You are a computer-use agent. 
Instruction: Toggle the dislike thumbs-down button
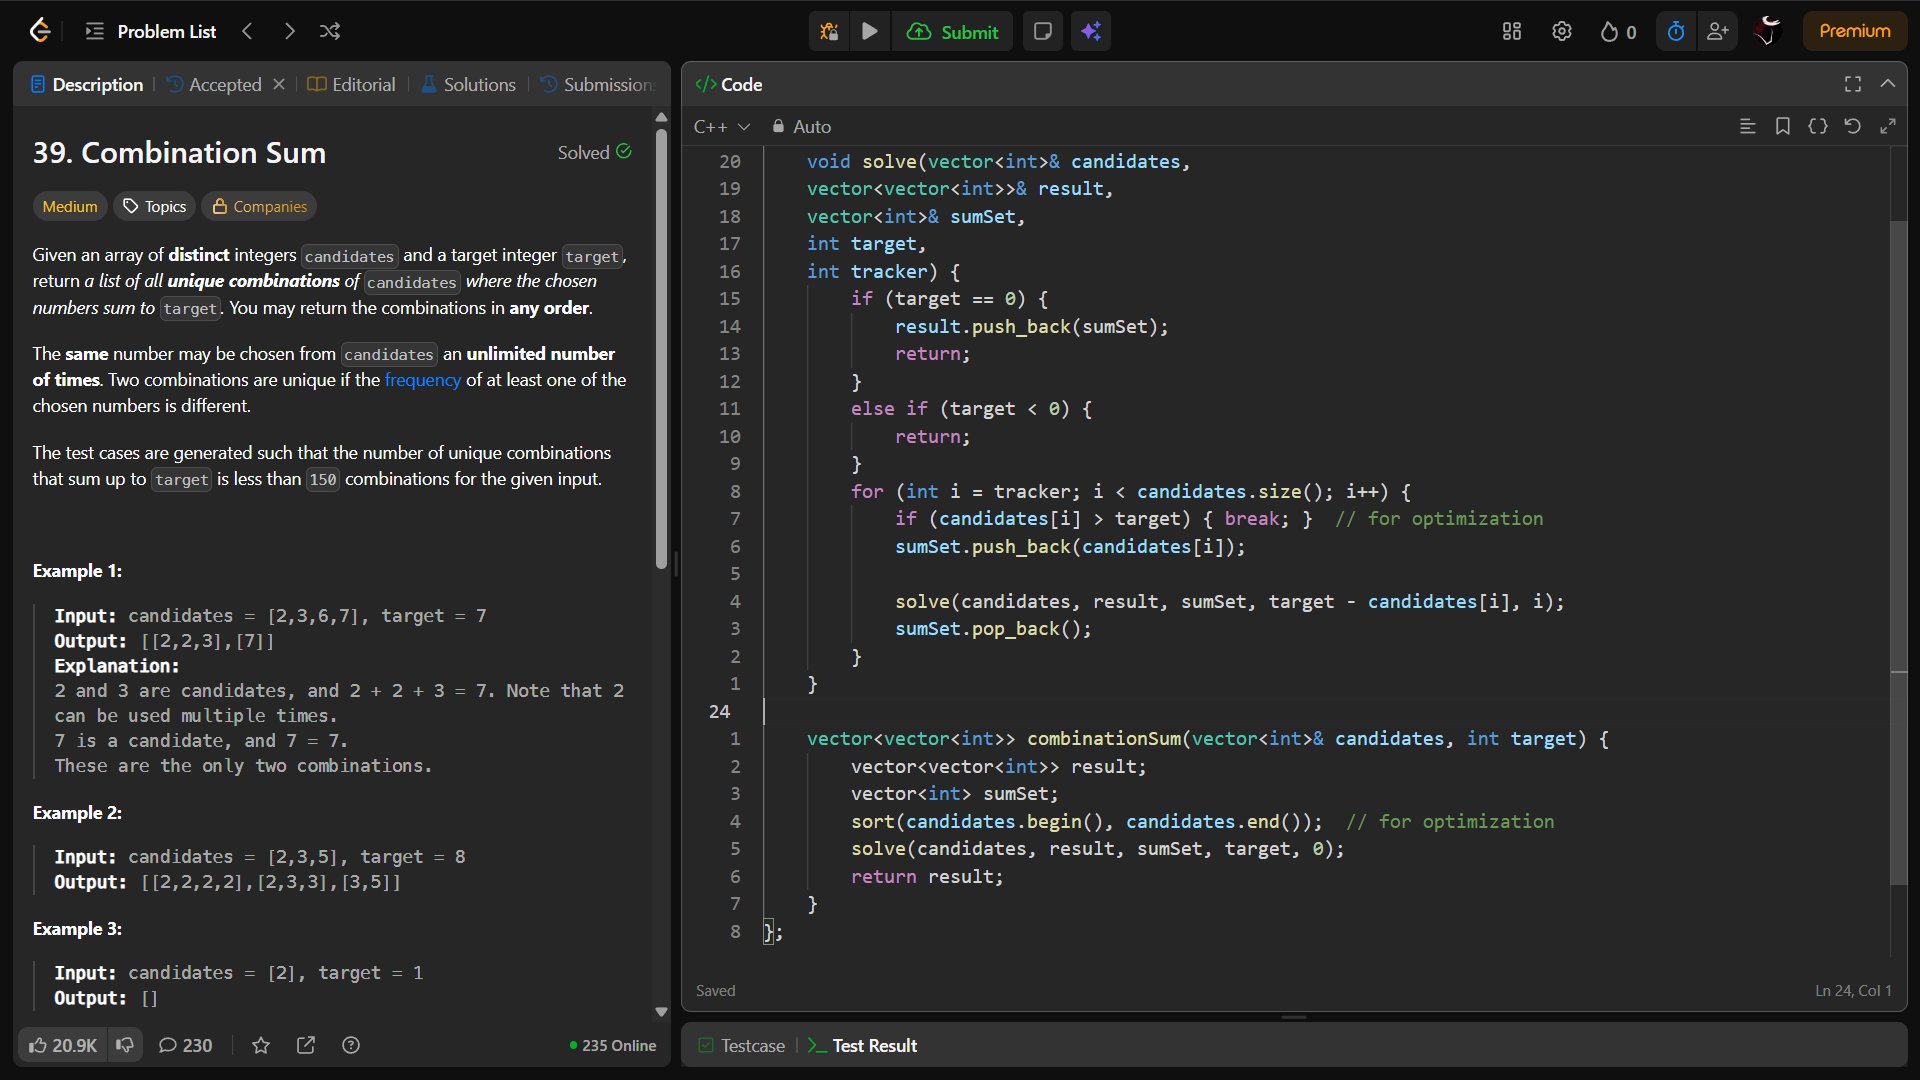pyautogui.click(x=125, y=1045)
